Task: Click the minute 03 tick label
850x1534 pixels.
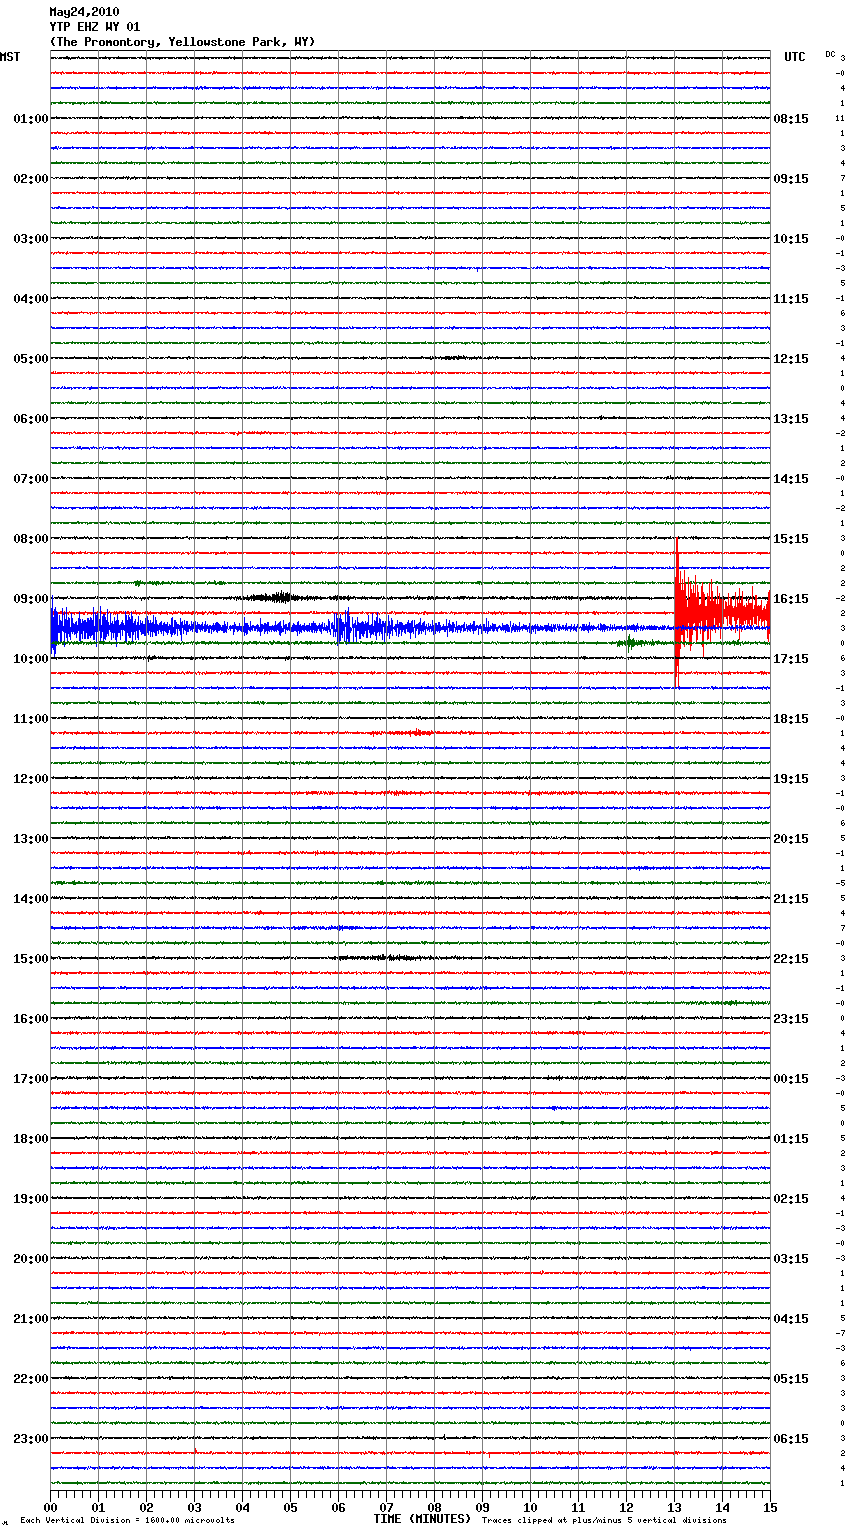Action: 194,1507
